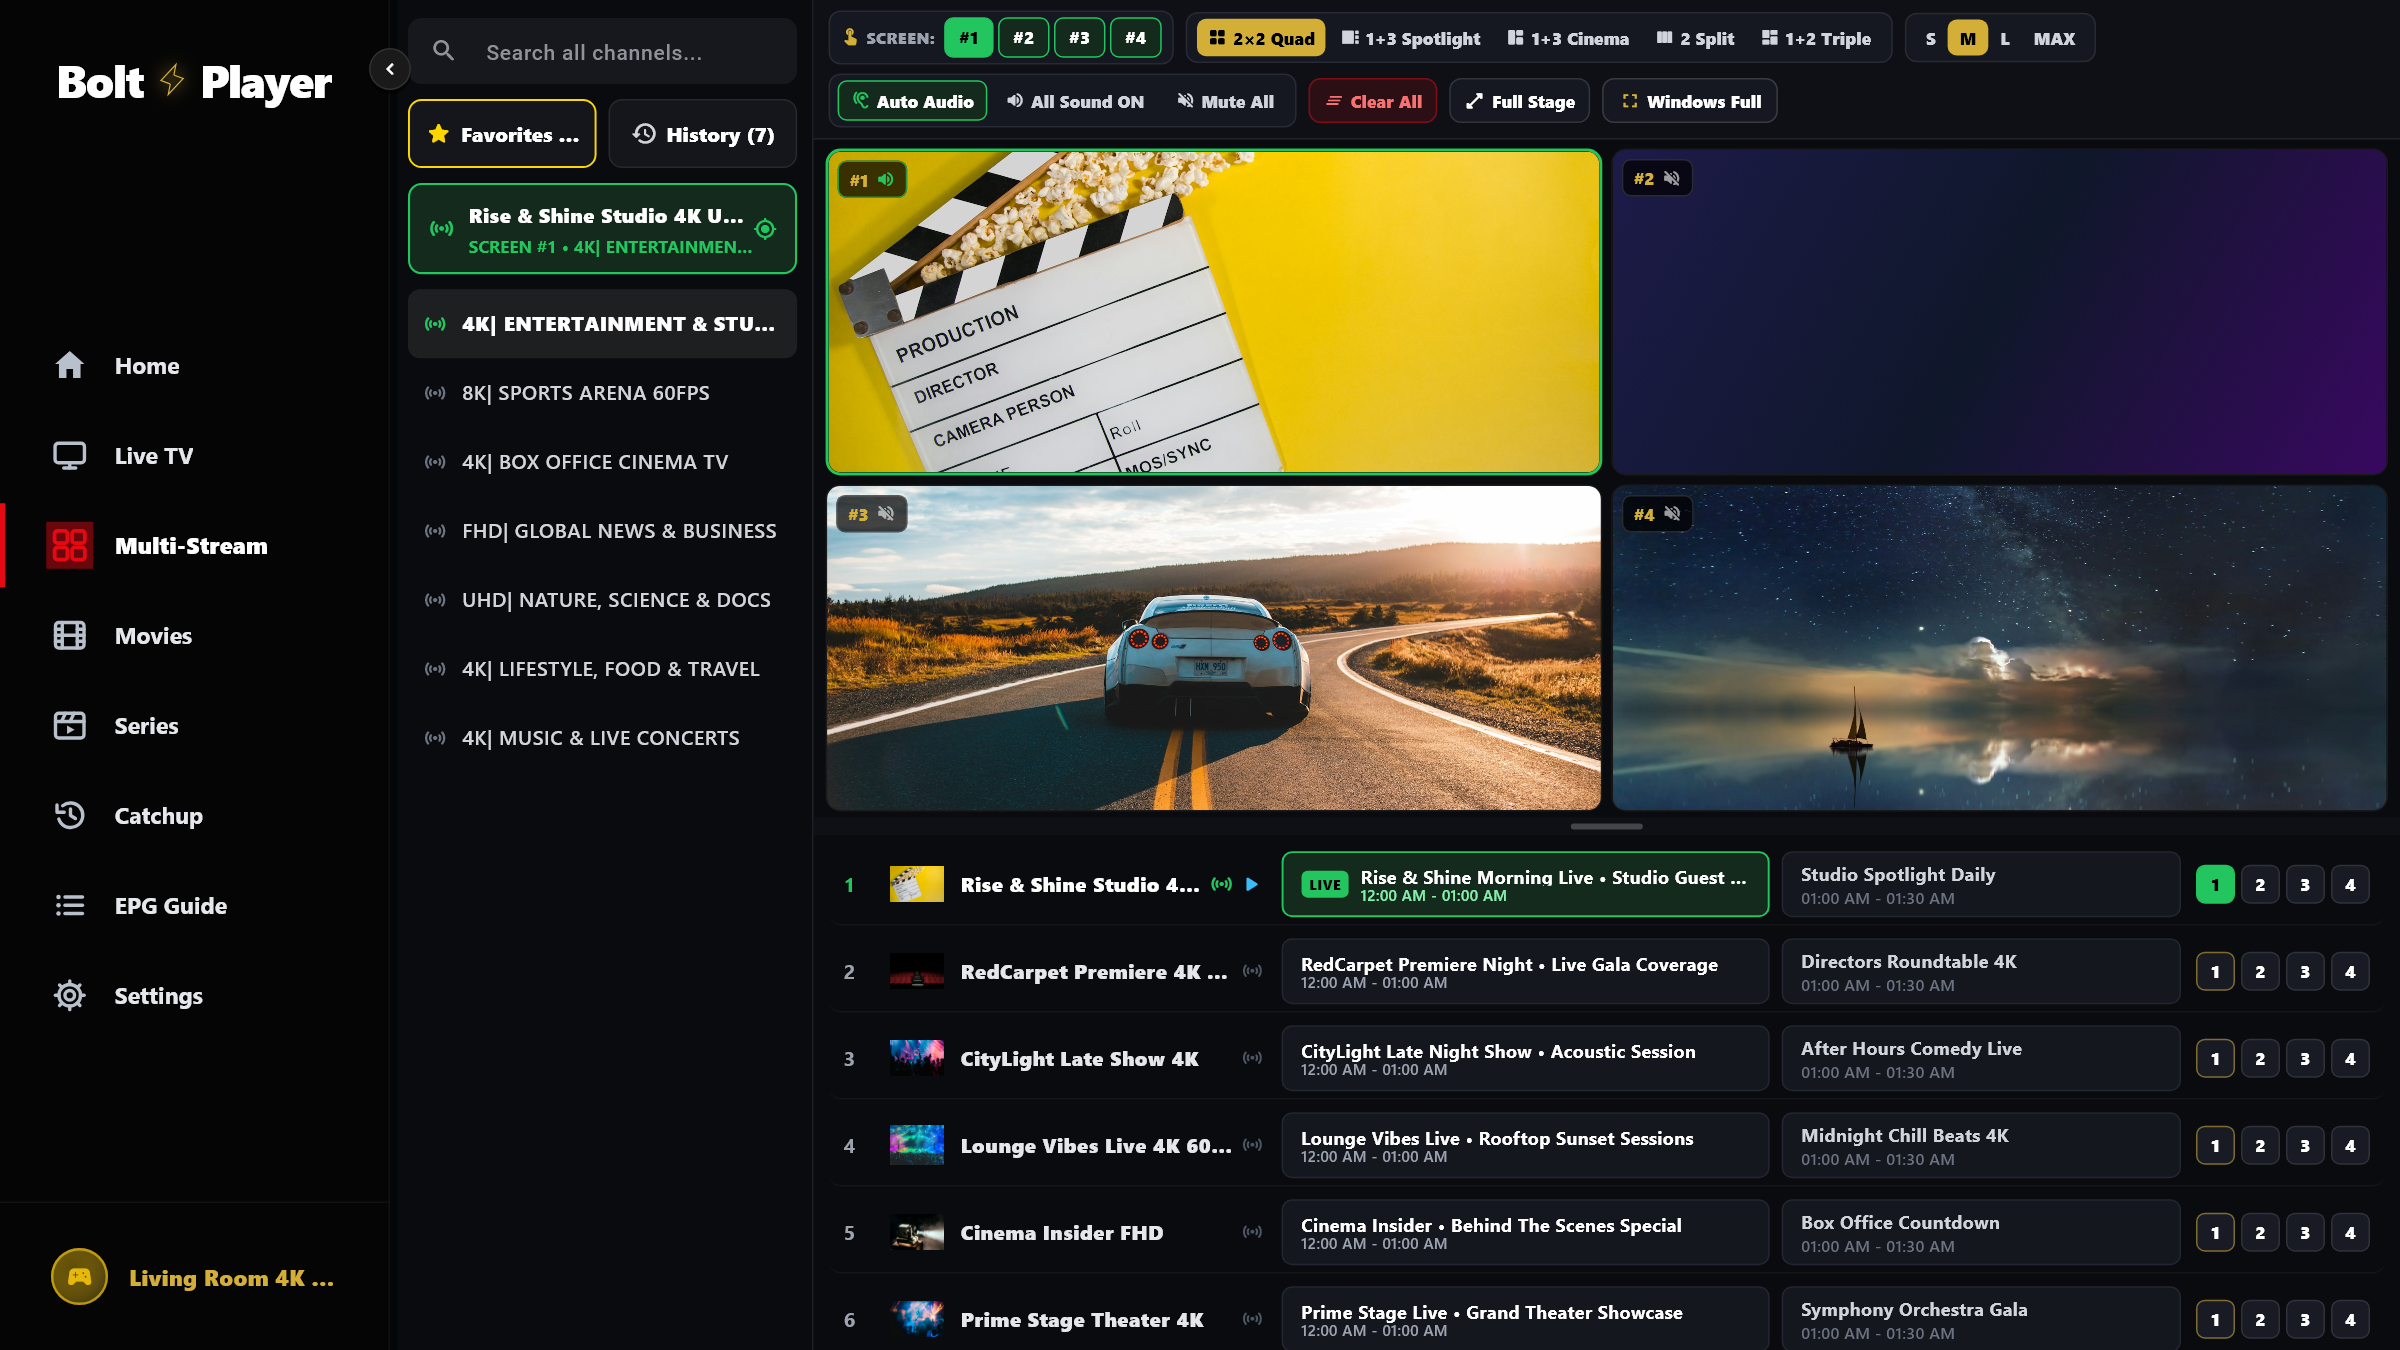Click the Full Stage button
The width and height of the screenshot is (2400, 1350).
coord(1520,101)
